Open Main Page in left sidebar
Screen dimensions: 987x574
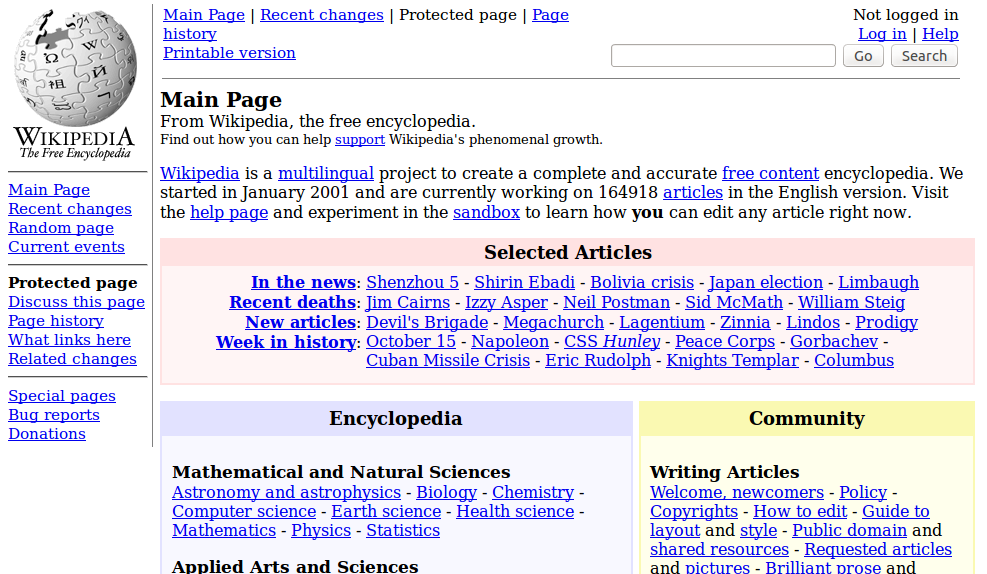tap(49, 190)
